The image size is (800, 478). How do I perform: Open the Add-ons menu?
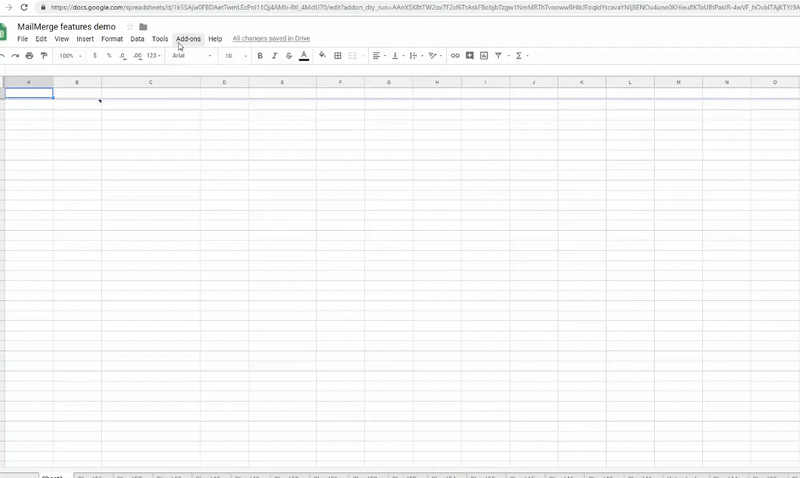pos(188,39)
